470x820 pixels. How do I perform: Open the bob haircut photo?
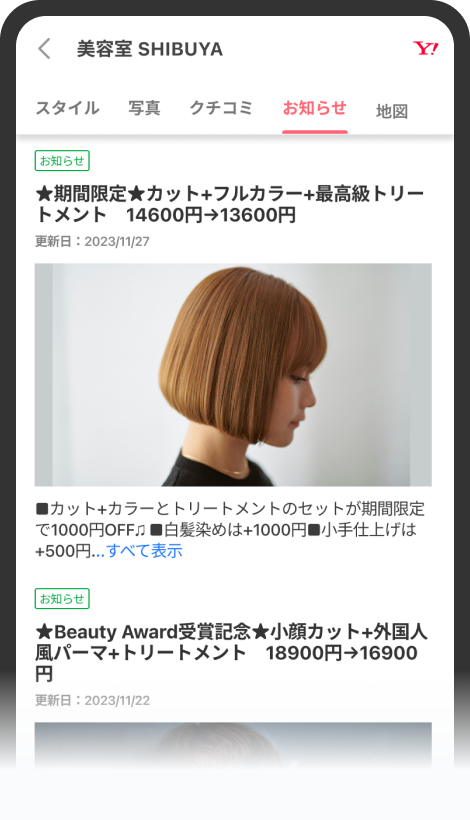point(233,375)
